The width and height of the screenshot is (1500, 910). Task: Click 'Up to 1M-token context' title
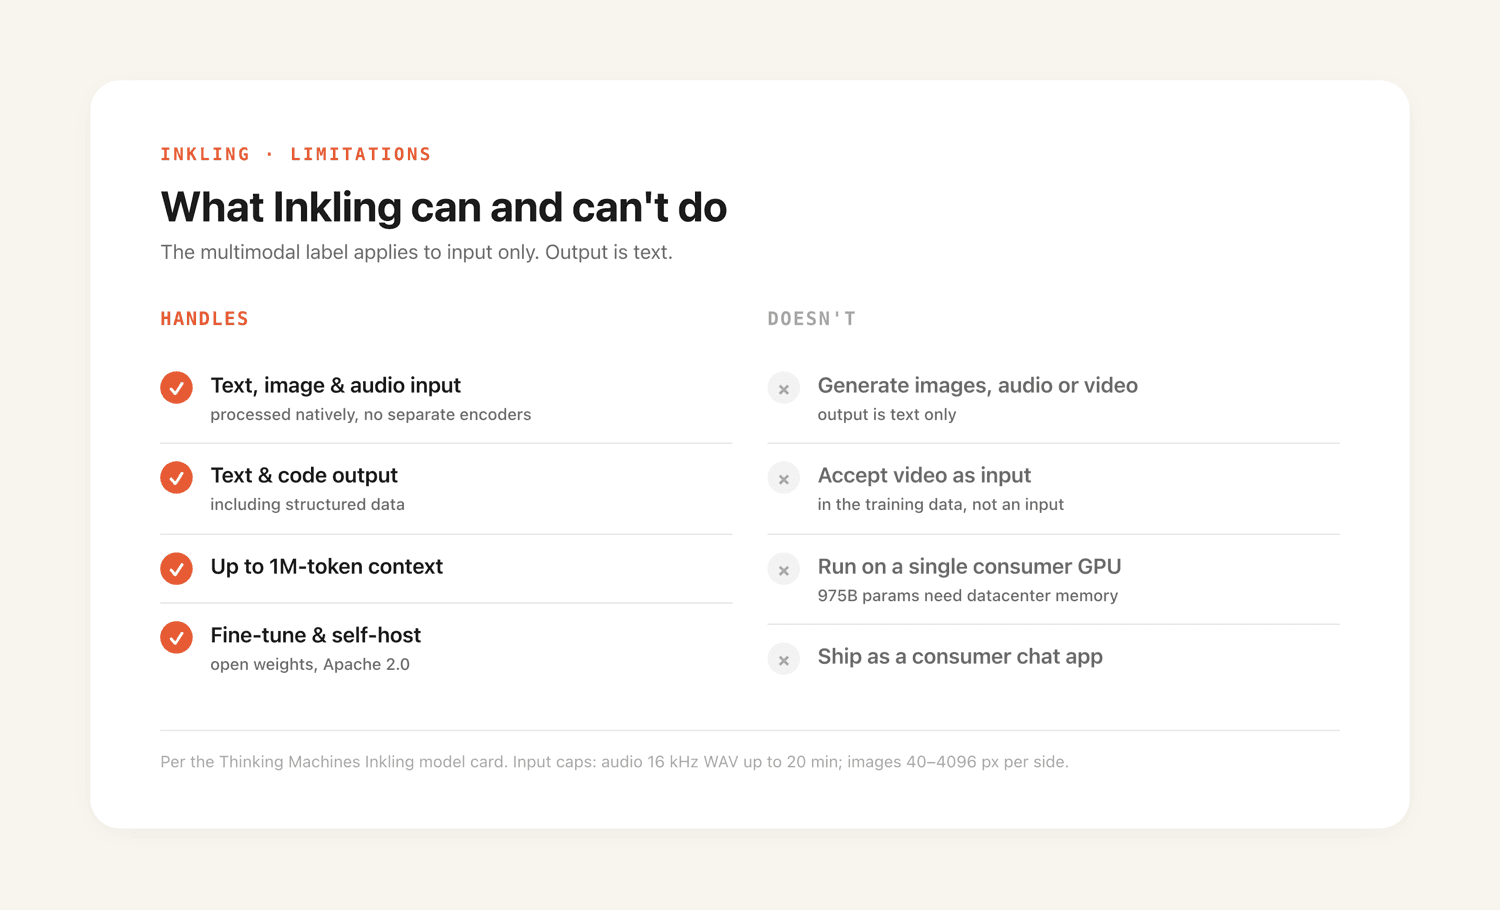coord(327,566)
